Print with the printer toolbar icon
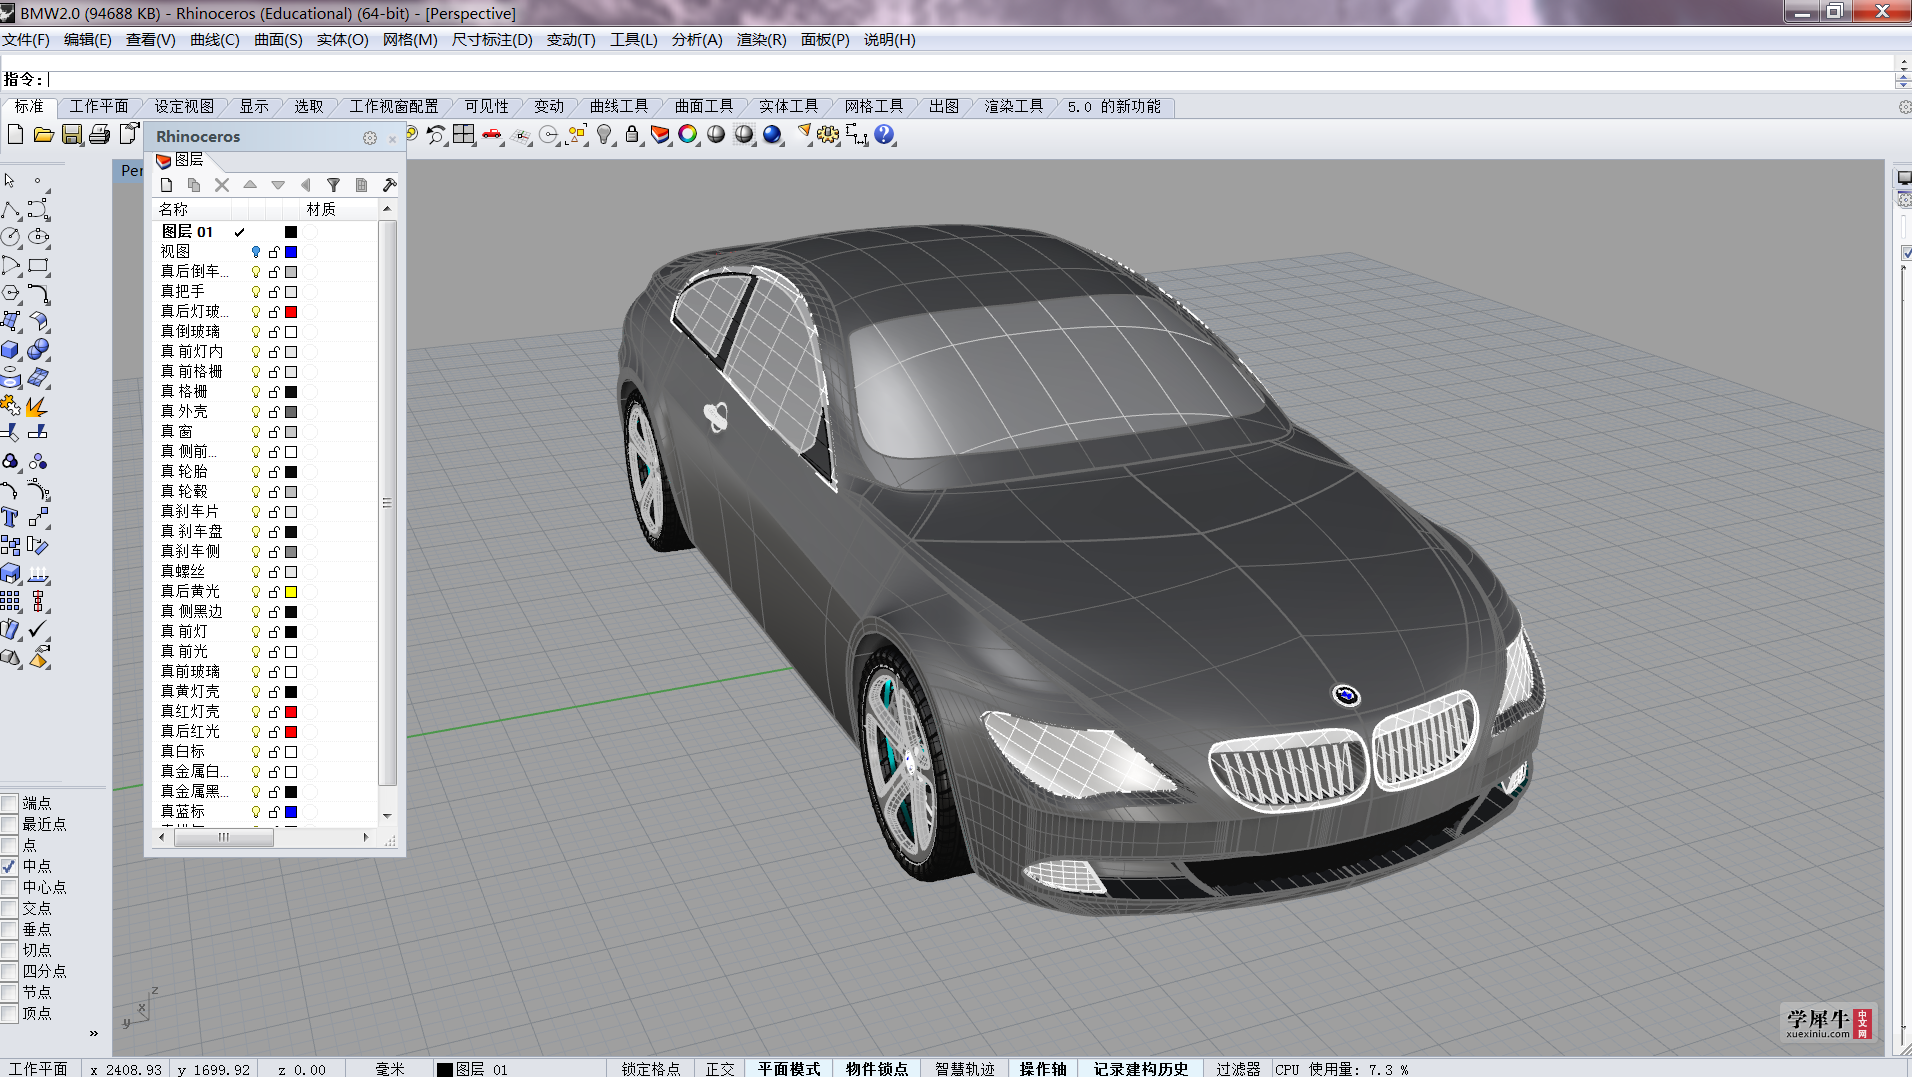Image resolution: width=1912 pixels, height=1077 pixels. (x=99, y=134)
